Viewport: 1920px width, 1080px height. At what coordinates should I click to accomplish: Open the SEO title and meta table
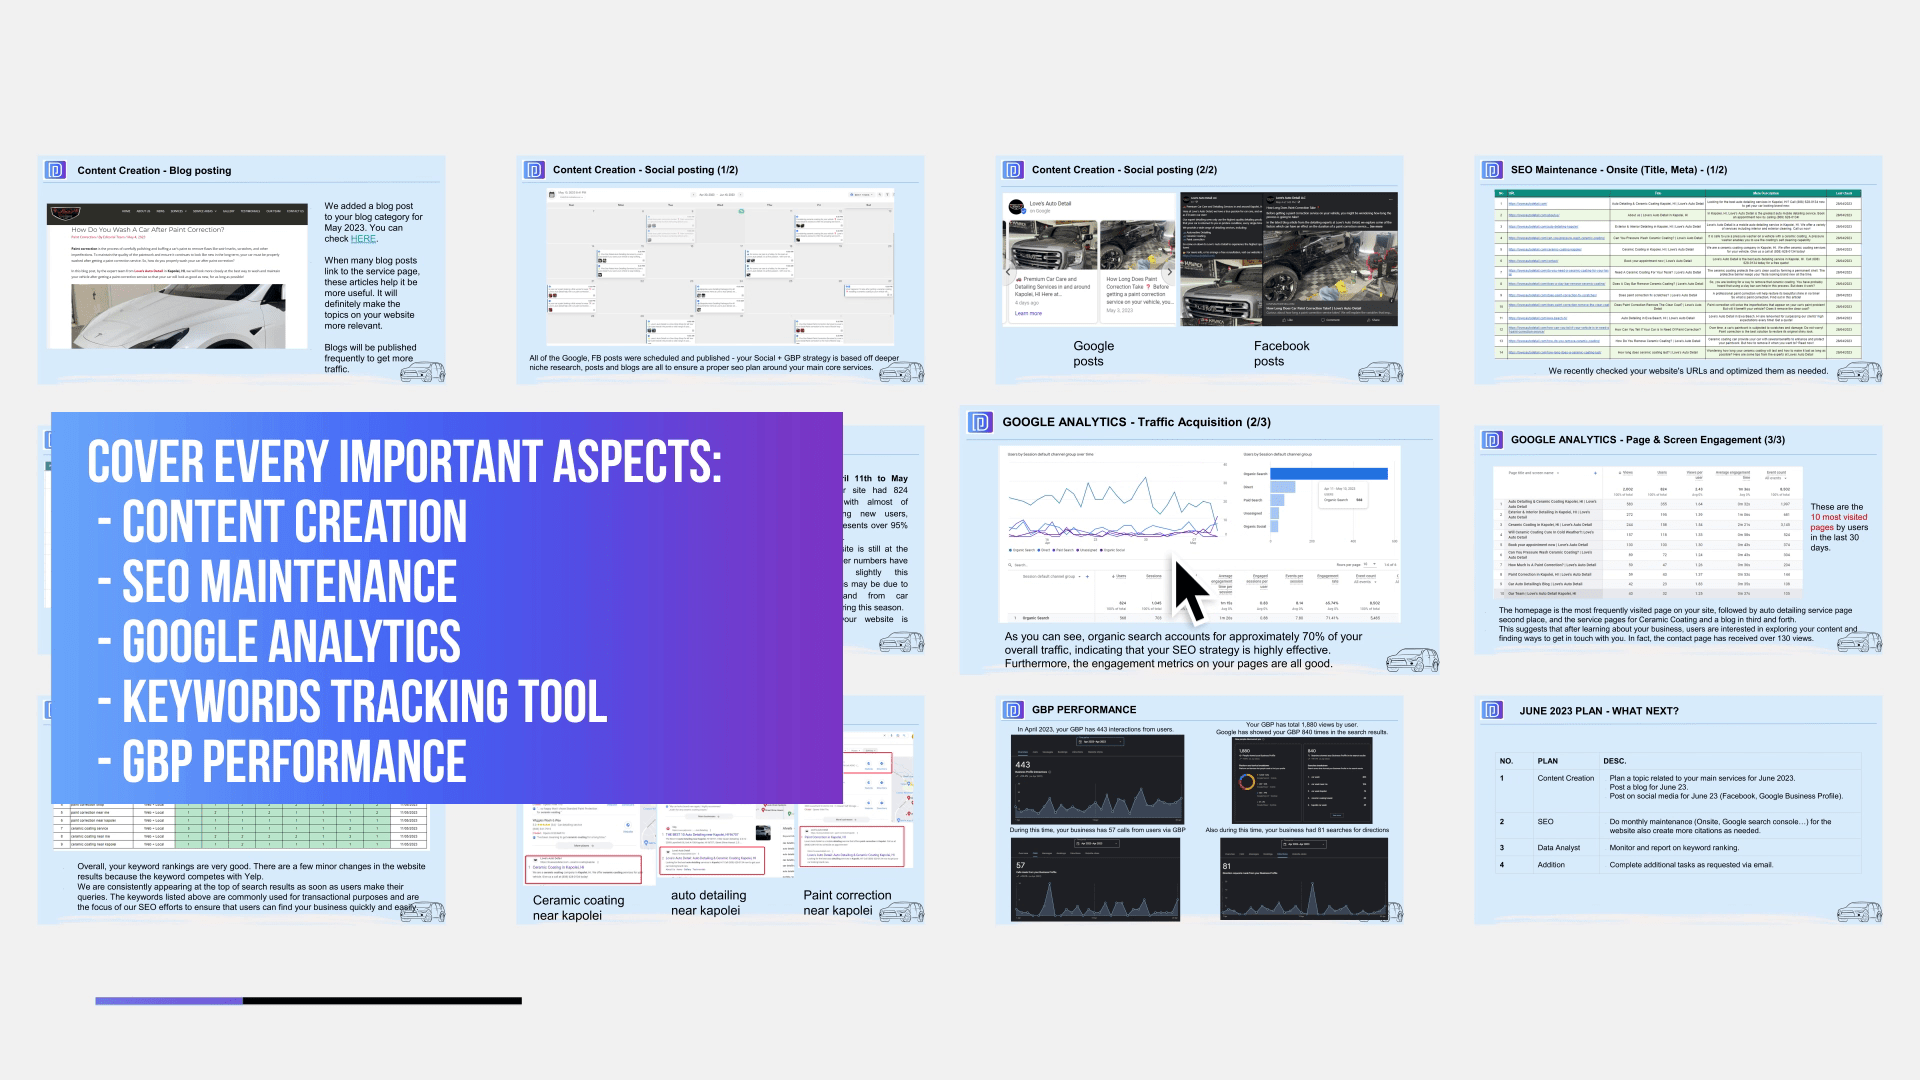tap(1677, 274)
